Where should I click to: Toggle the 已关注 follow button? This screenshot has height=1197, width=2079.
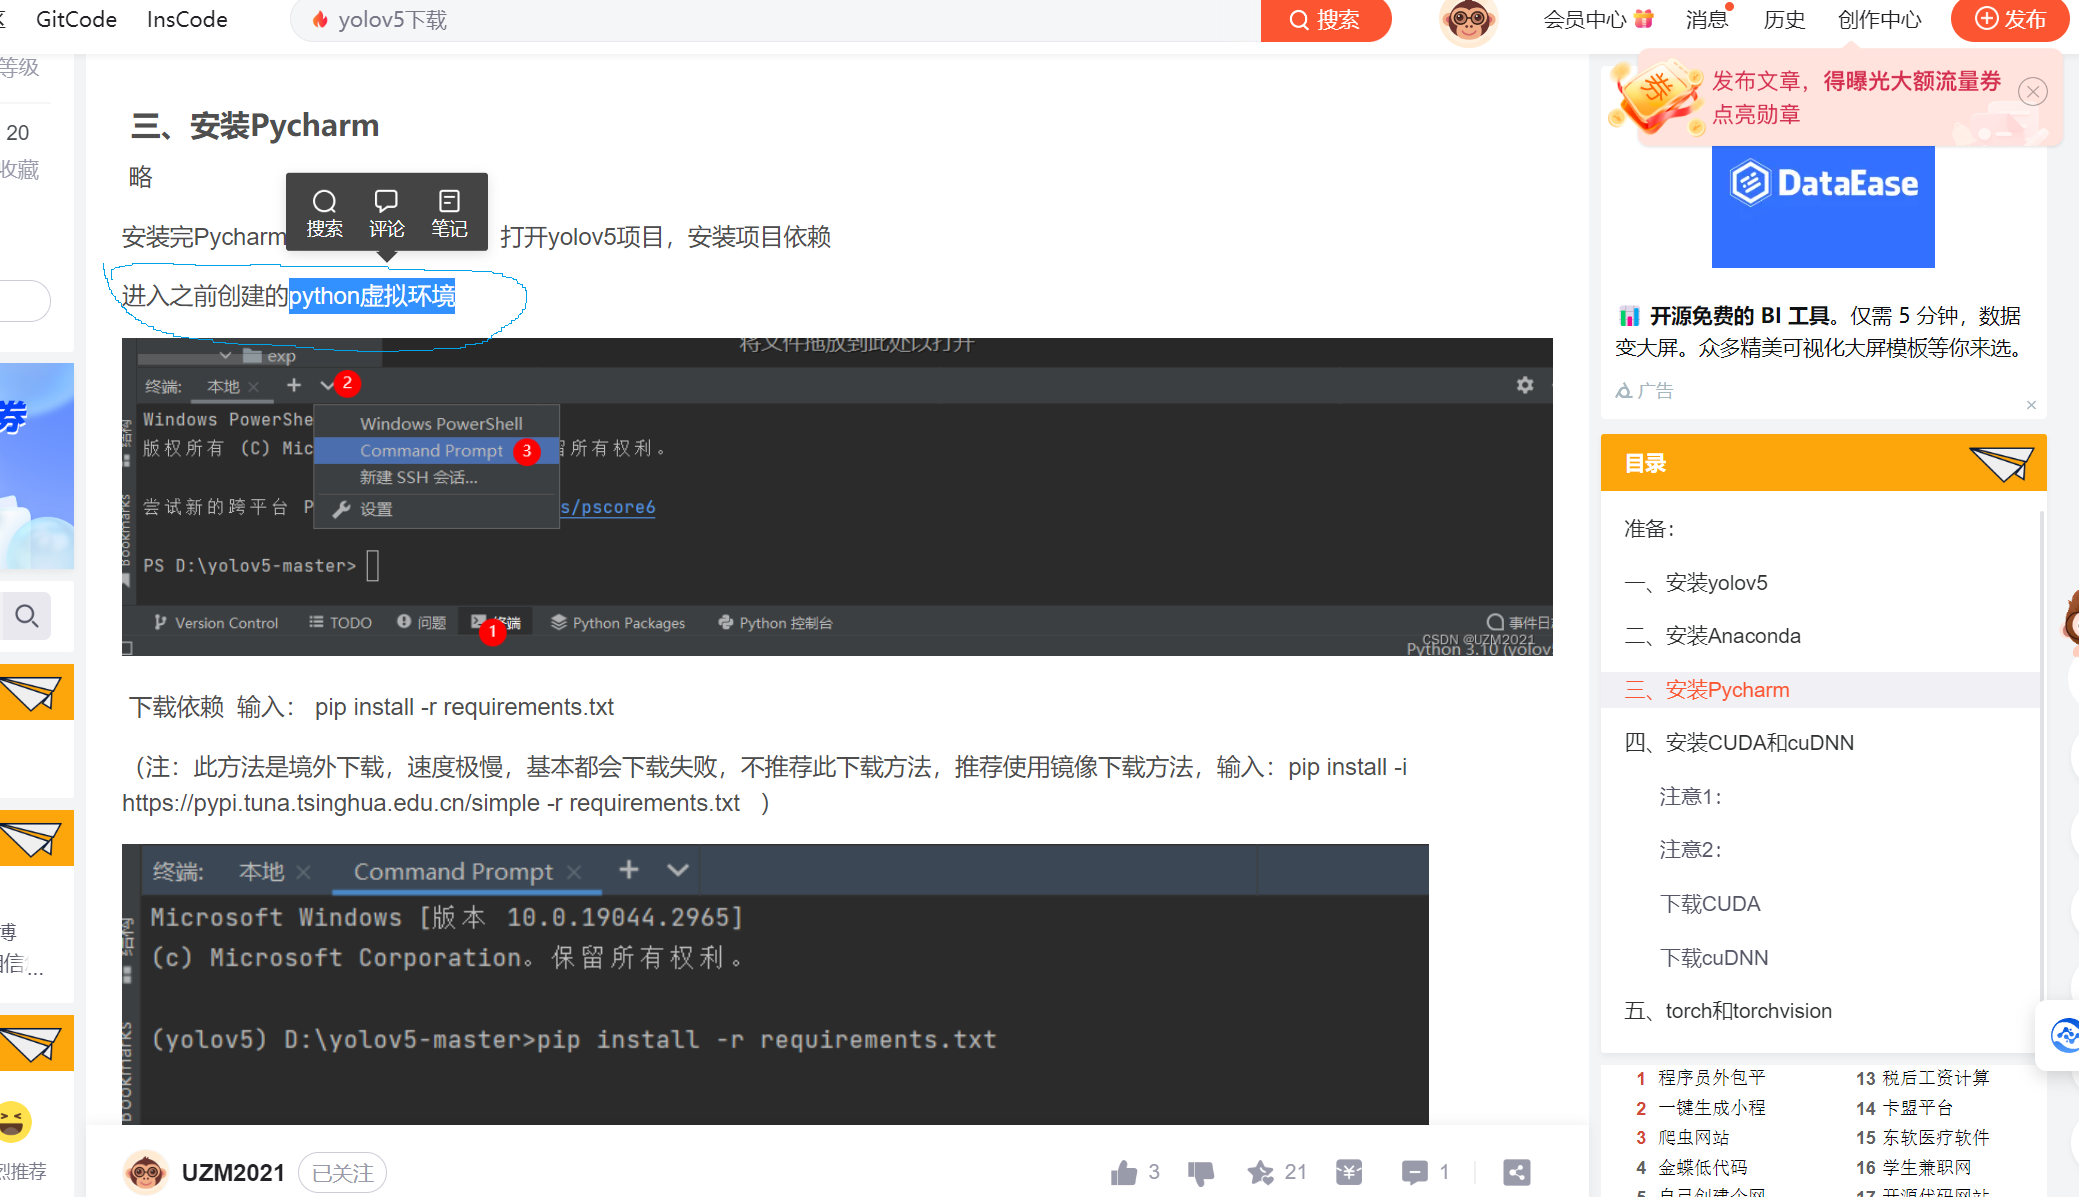[x=342, y=1172]
